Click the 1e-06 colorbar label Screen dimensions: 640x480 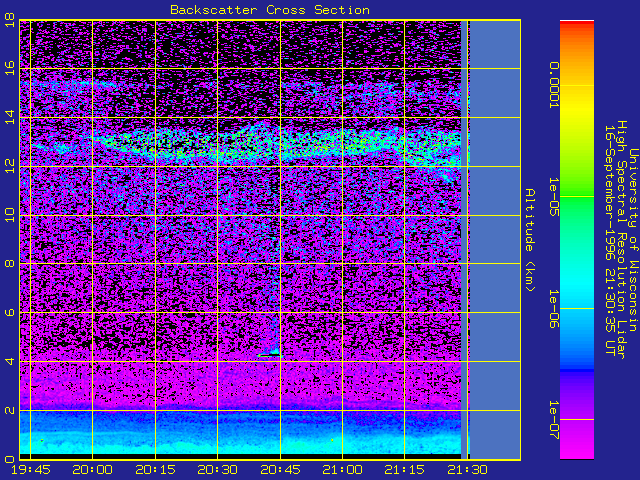[x=554, y=309]
